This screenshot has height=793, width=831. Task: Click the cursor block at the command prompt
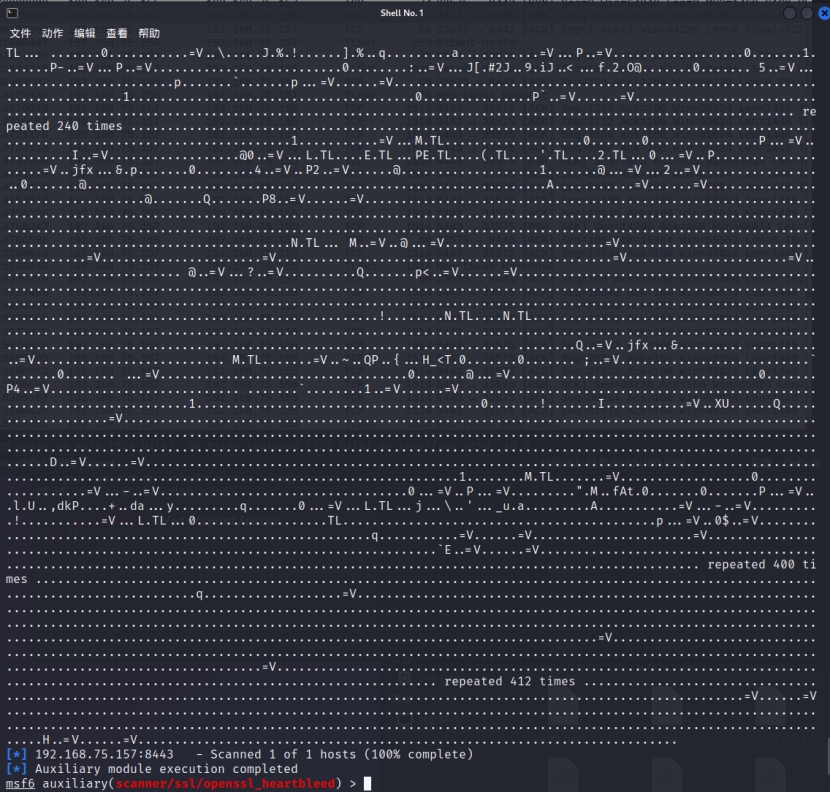[x=368, y=783]
